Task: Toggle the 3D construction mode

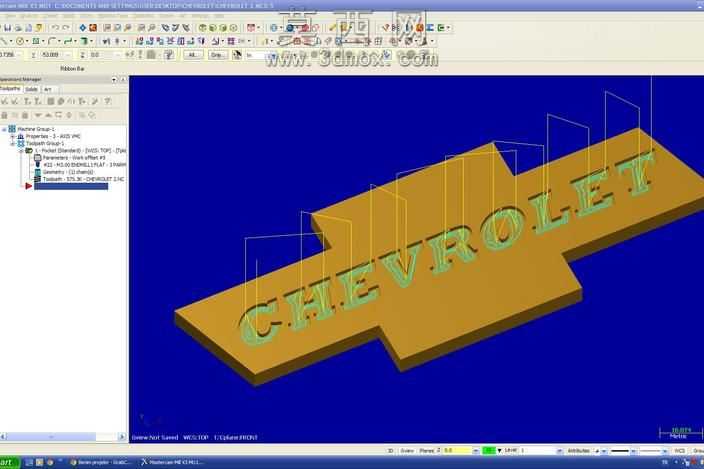Action: 391,451
